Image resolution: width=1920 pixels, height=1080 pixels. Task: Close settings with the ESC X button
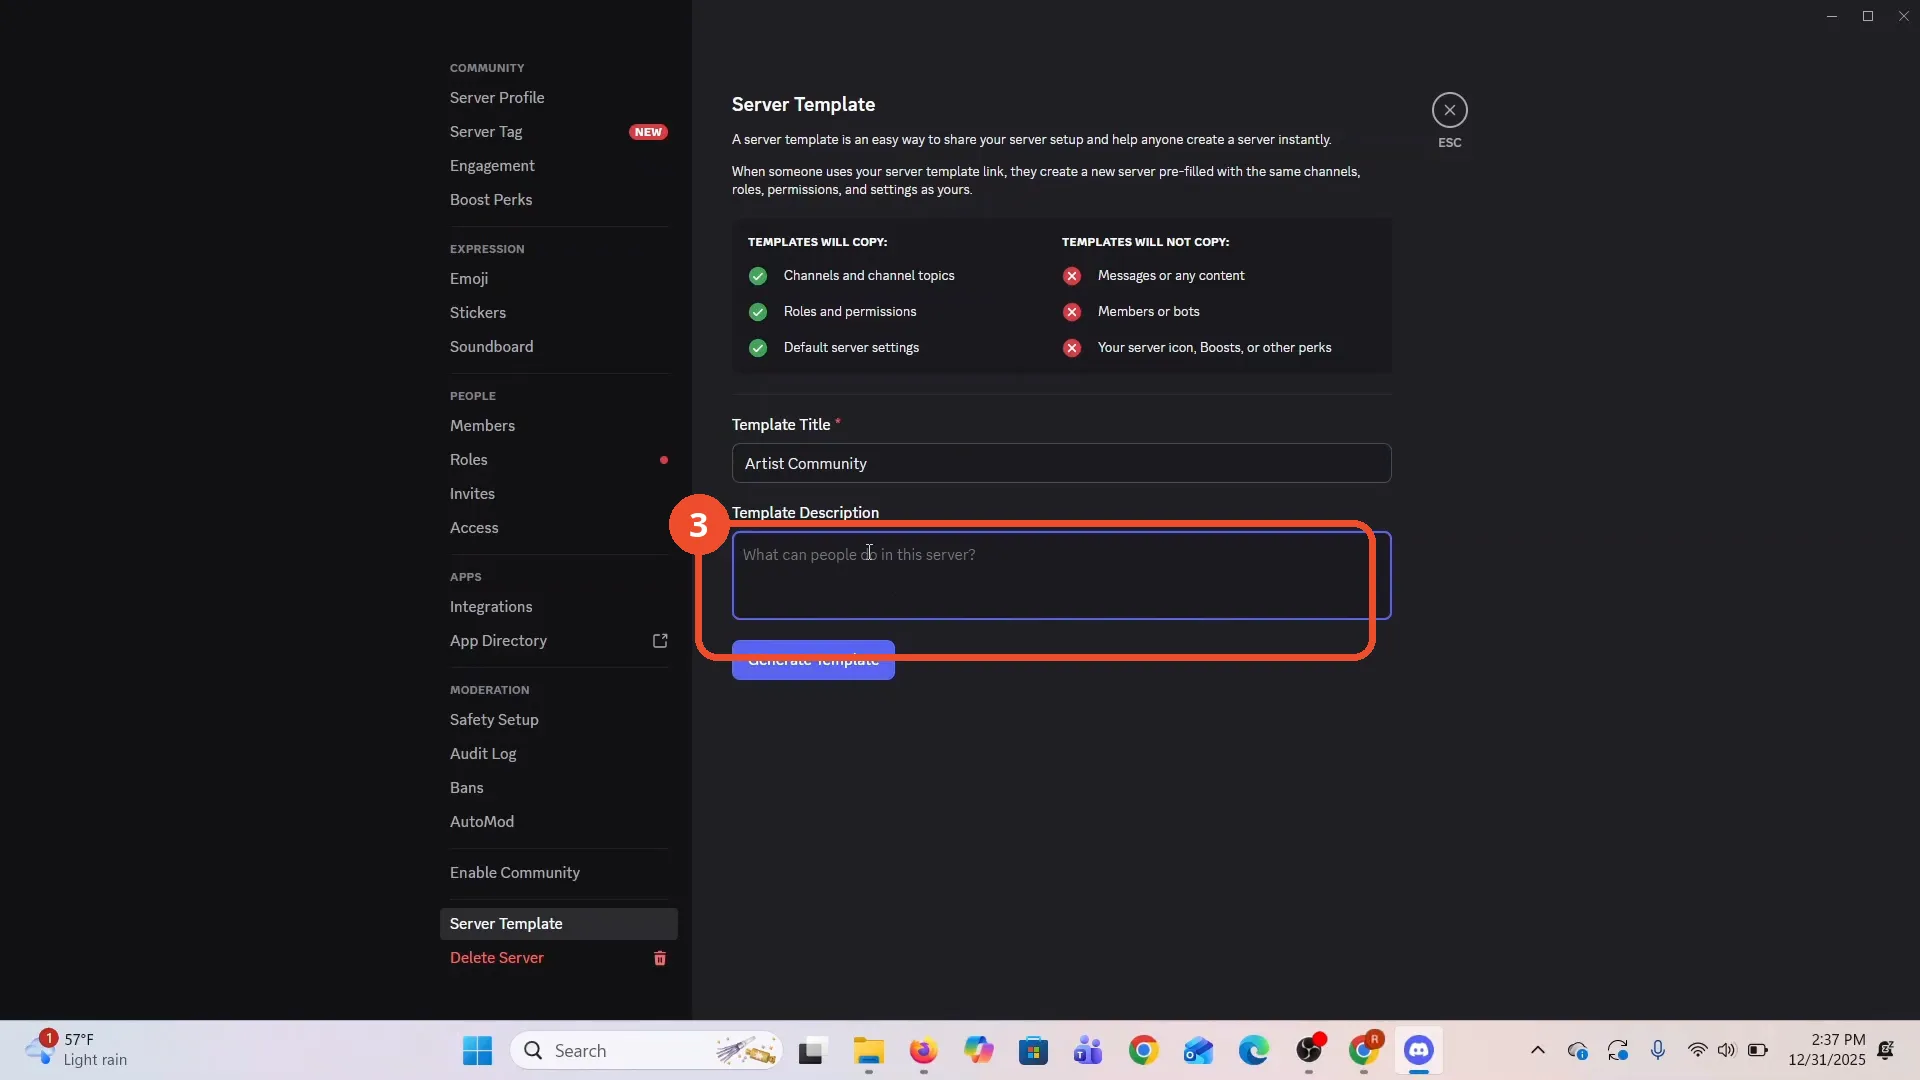[x=1449, y=110]
